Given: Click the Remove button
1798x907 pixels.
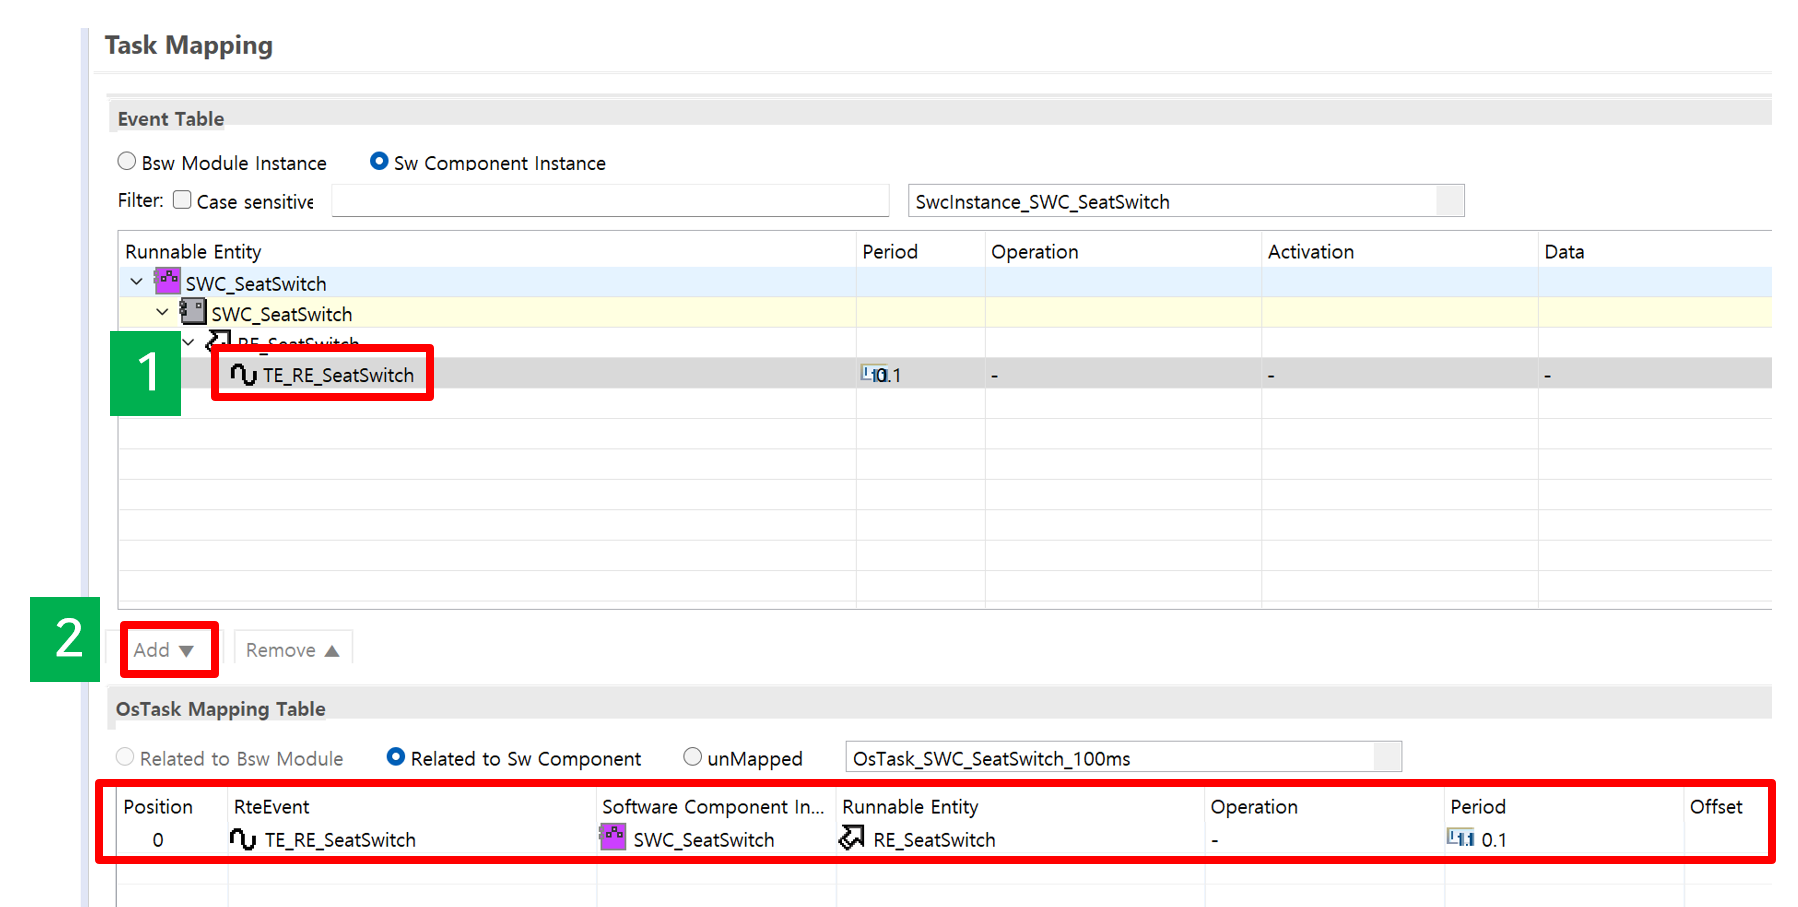Looking at the screenshot, I should [292, 650].
